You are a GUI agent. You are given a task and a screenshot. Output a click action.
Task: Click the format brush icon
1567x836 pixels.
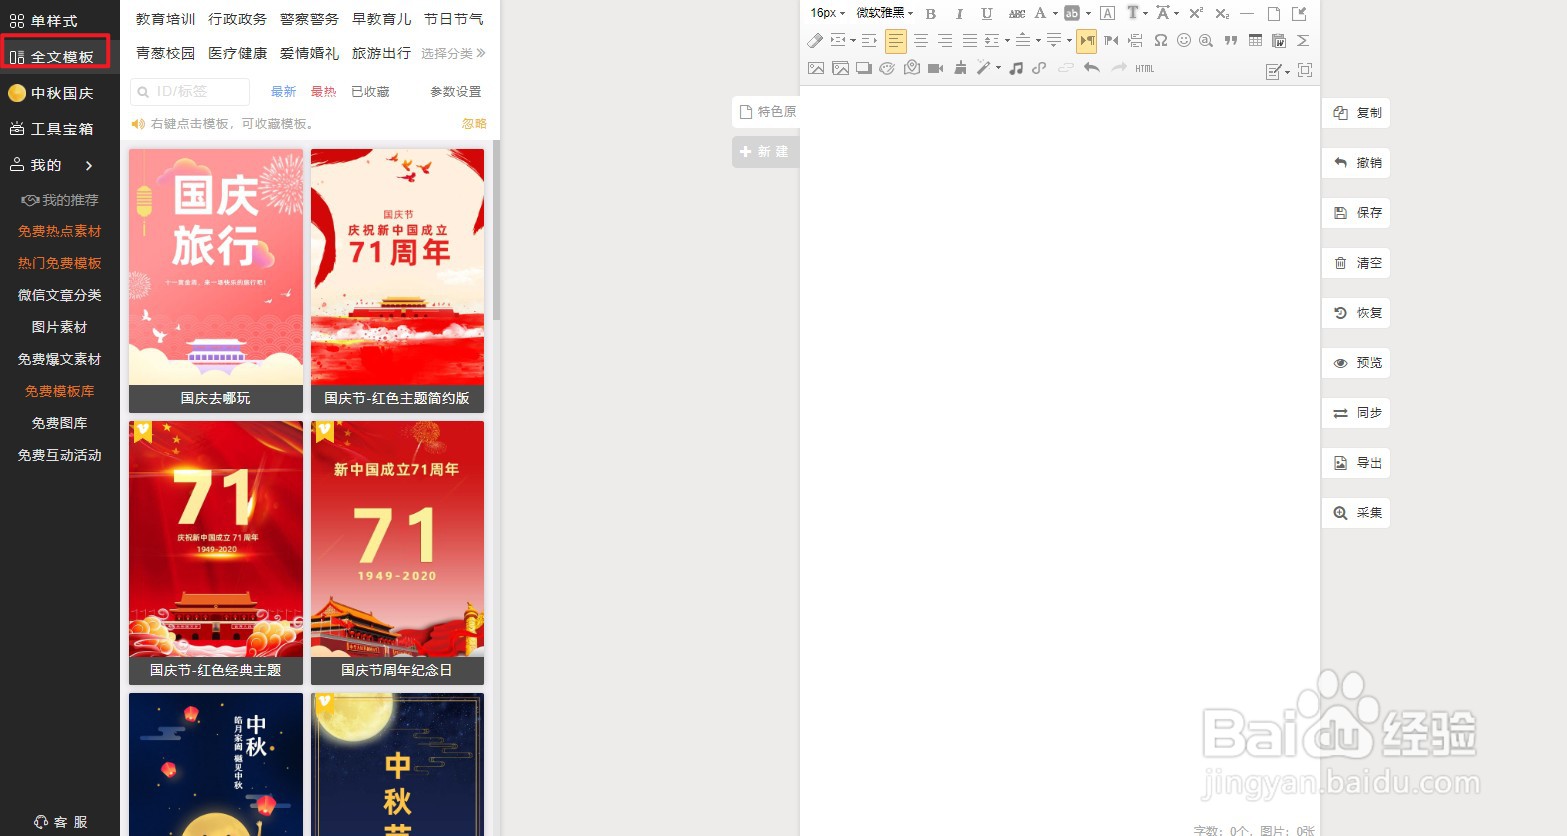[x=961, y=68]
